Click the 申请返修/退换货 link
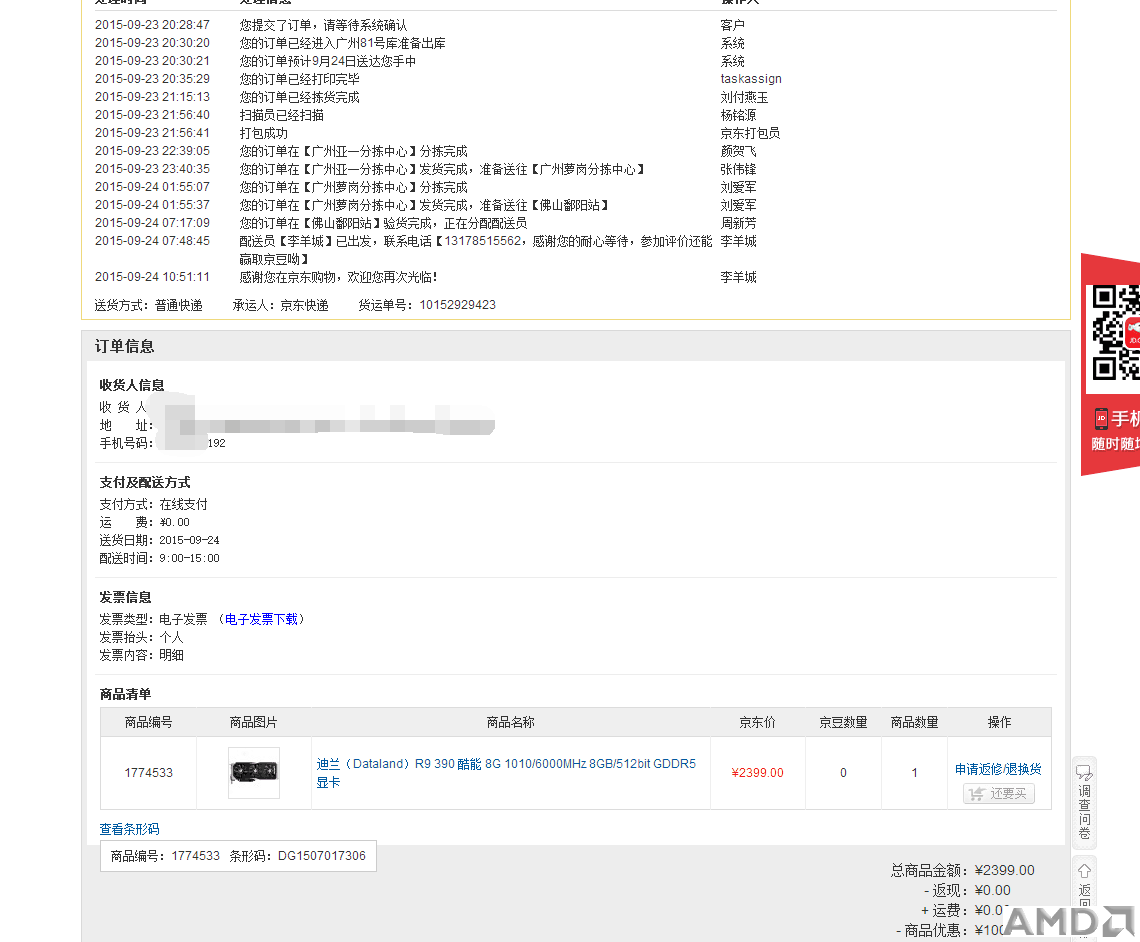This screenshot has height=942, width=1140. pos(998,769)
